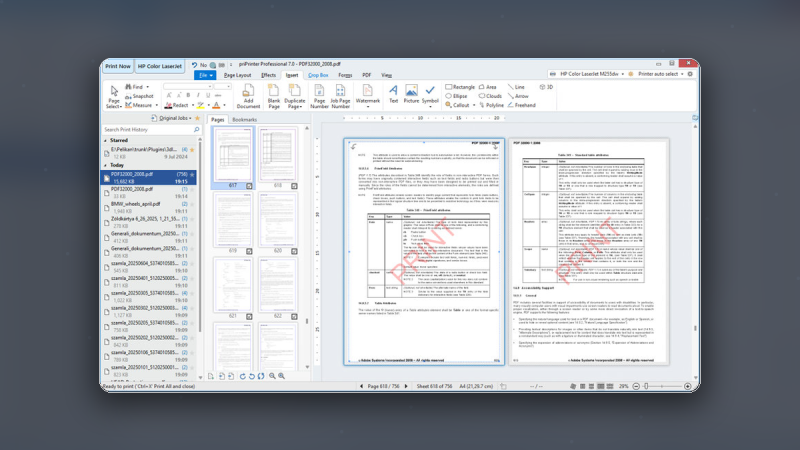The width and height of the screenshot is (800, 450).
Task: Go to next page arrow in status bar
Action: point(406,386)
